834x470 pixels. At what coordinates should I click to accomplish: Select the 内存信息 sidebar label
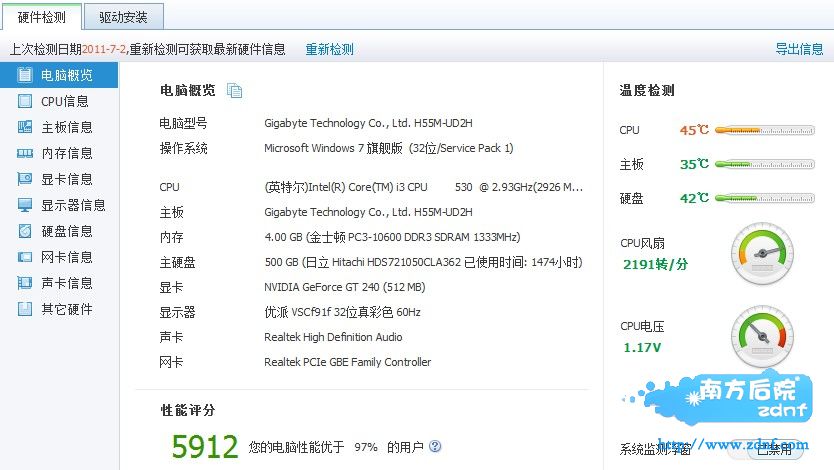click(67, 153)
